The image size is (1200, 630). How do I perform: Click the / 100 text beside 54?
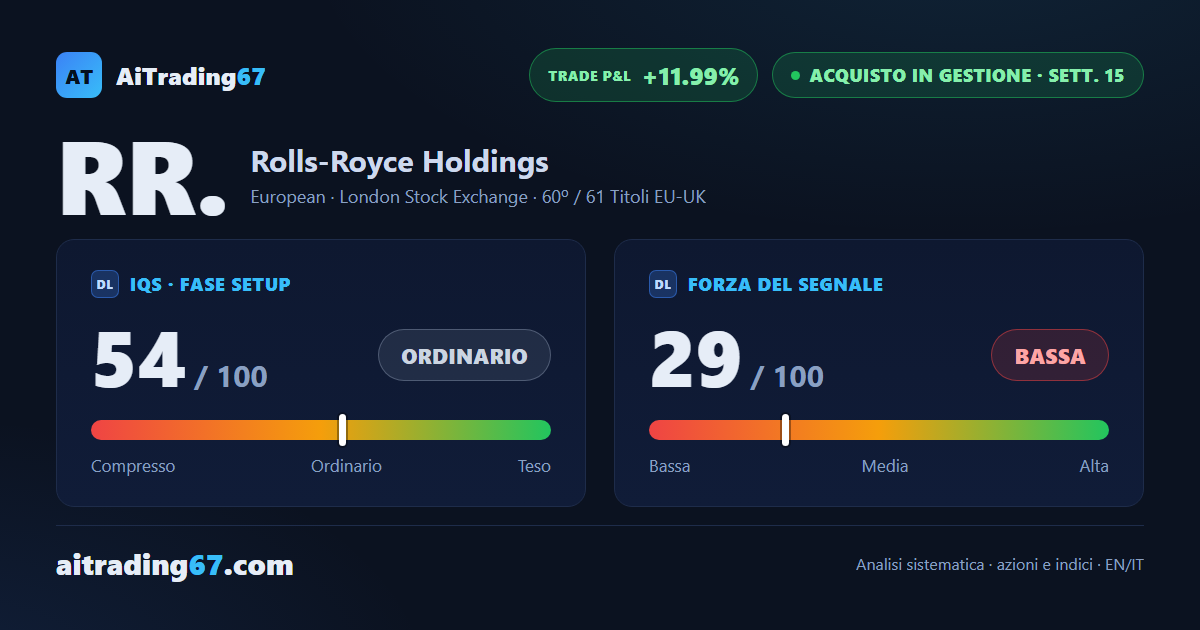(x=231, y=377)
